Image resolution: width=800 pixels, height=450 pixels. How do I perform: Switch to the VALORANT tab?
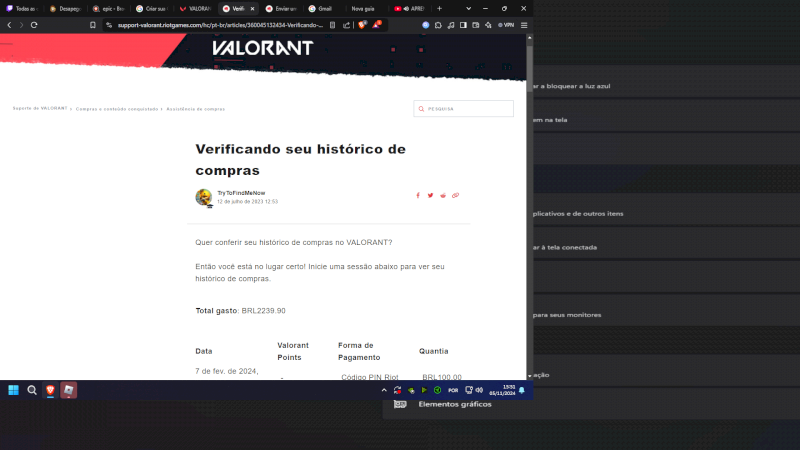click(195, 9)
